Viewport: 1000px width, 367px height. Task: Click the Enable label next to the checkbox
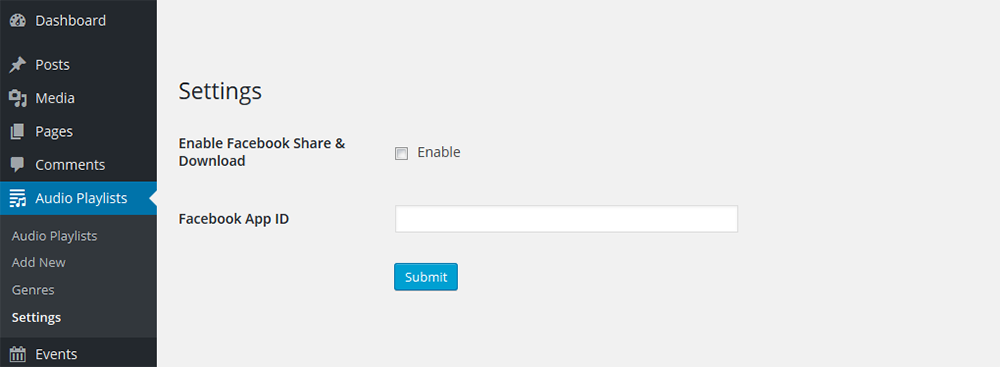pos(439,153)
